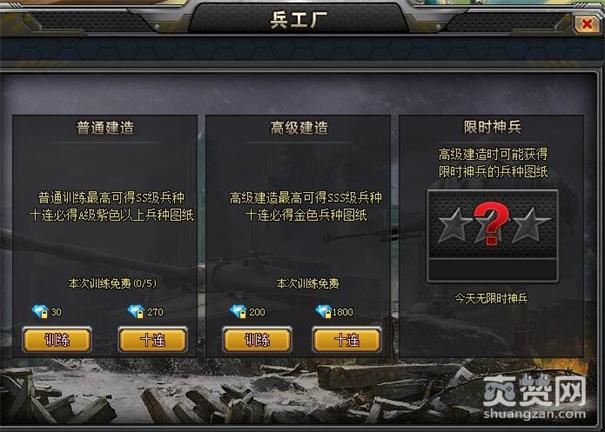Click the 兵工厂 title label
The height and width of the screenshot is (432, 605).
click(x=299, y=20)
